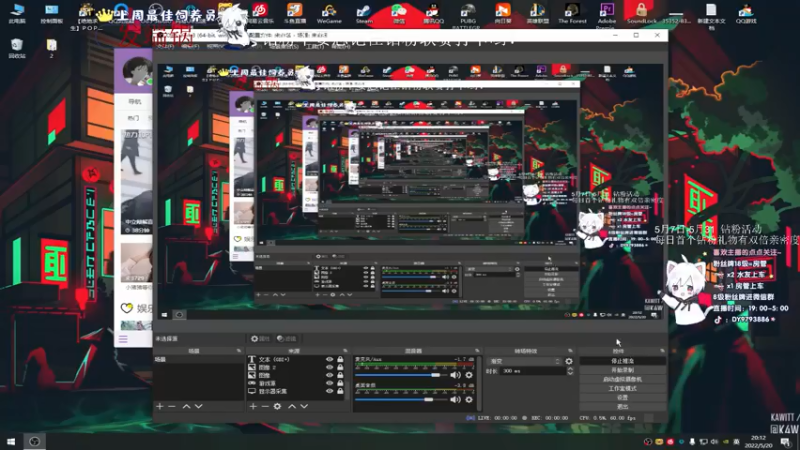
Task: Add a new source with the sources plus icon
Action: tap(253, 406)
